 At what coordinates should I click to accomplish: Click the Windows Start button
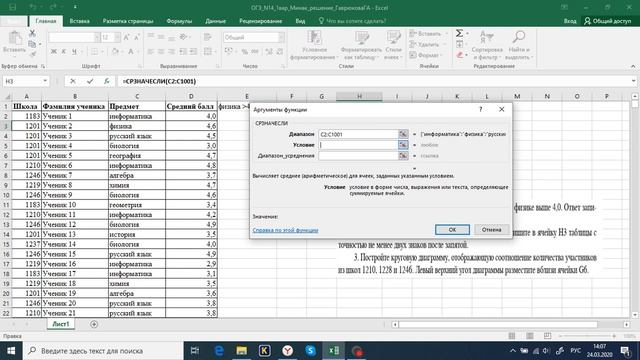(11, 351)
